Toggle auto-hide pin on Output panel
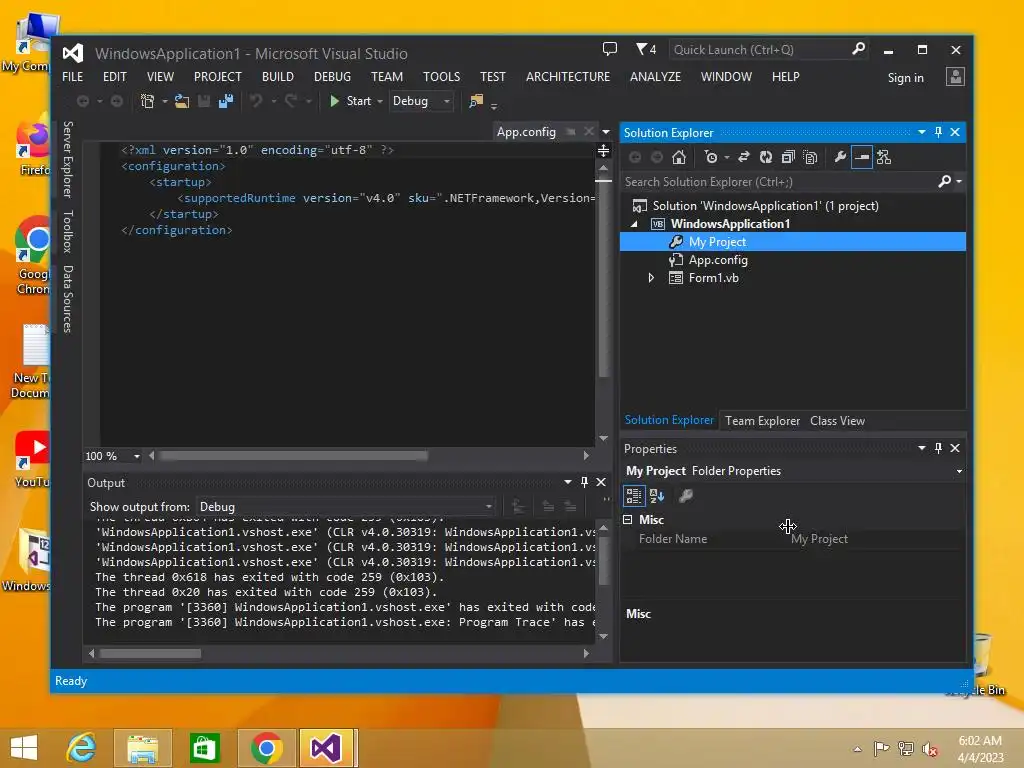 coord(584,483)
